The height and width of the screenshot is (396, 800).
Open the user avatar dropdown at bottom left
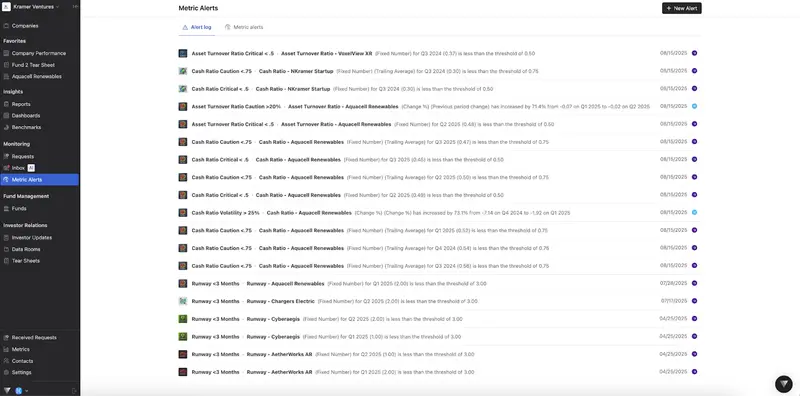click(x=21, y=391)
